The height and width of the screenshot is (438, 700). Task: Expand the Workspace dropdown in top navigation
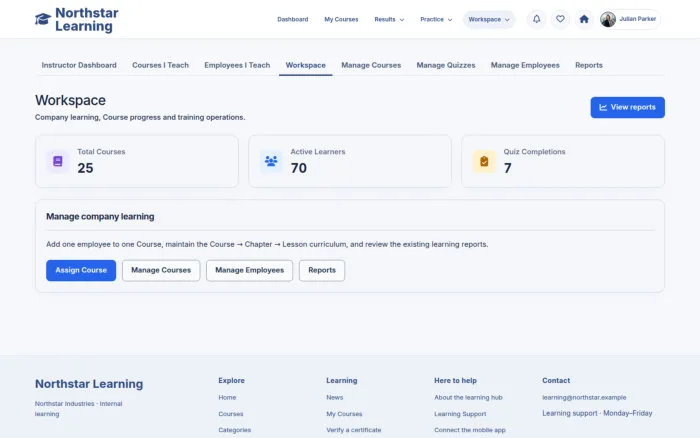[x=489, y=20]
